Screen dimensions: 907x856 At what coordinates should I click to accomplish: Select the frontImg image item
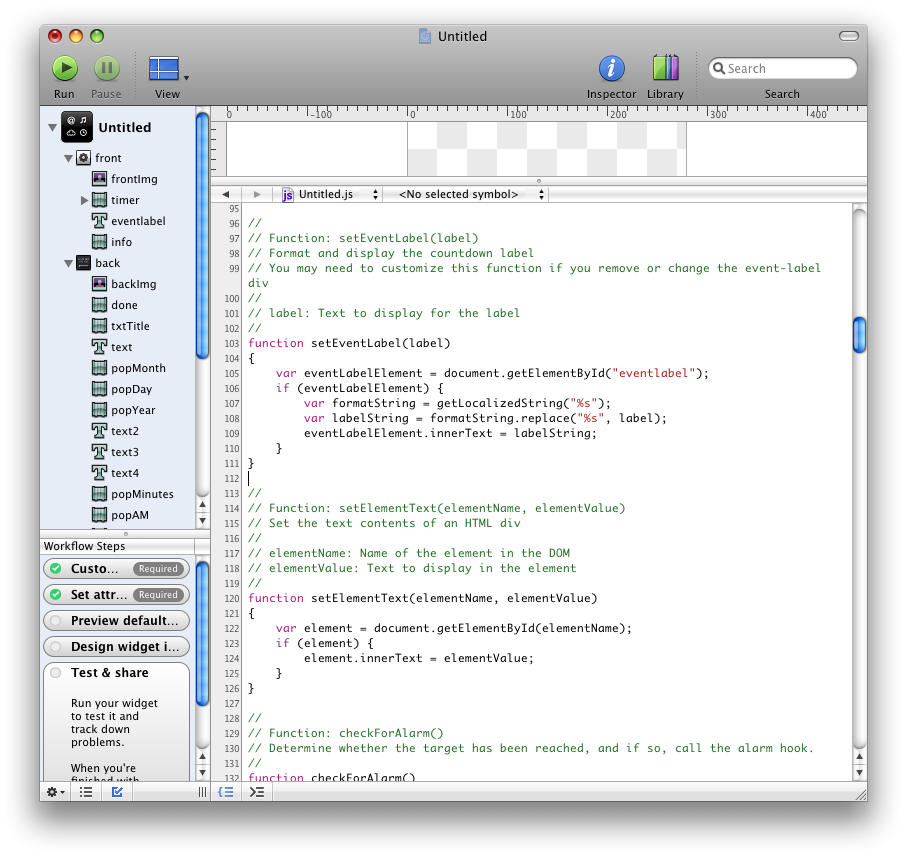click(x=125, y=179)
